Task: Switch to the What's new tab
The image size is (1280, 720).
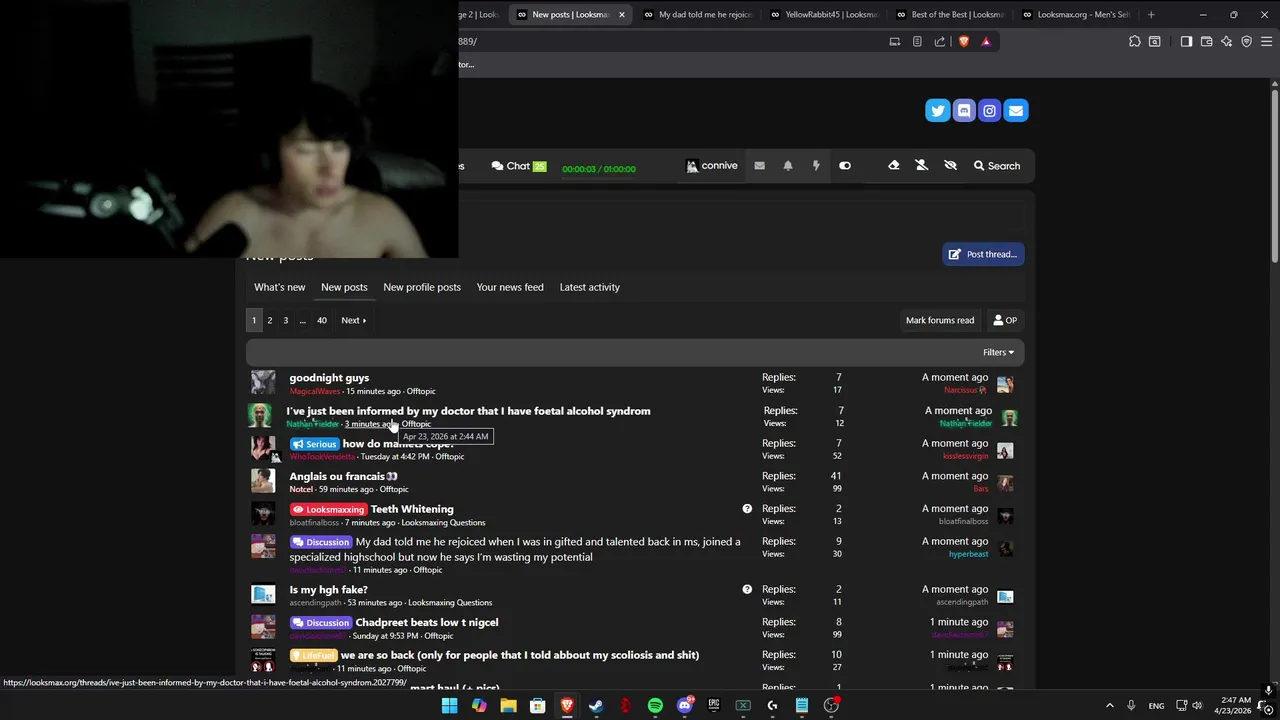Action: point(280,287)
